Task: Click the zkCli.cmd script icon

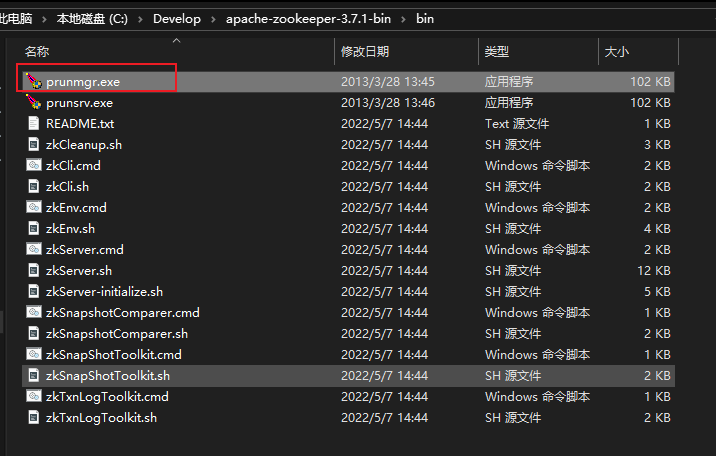Action: coord(34,165)
